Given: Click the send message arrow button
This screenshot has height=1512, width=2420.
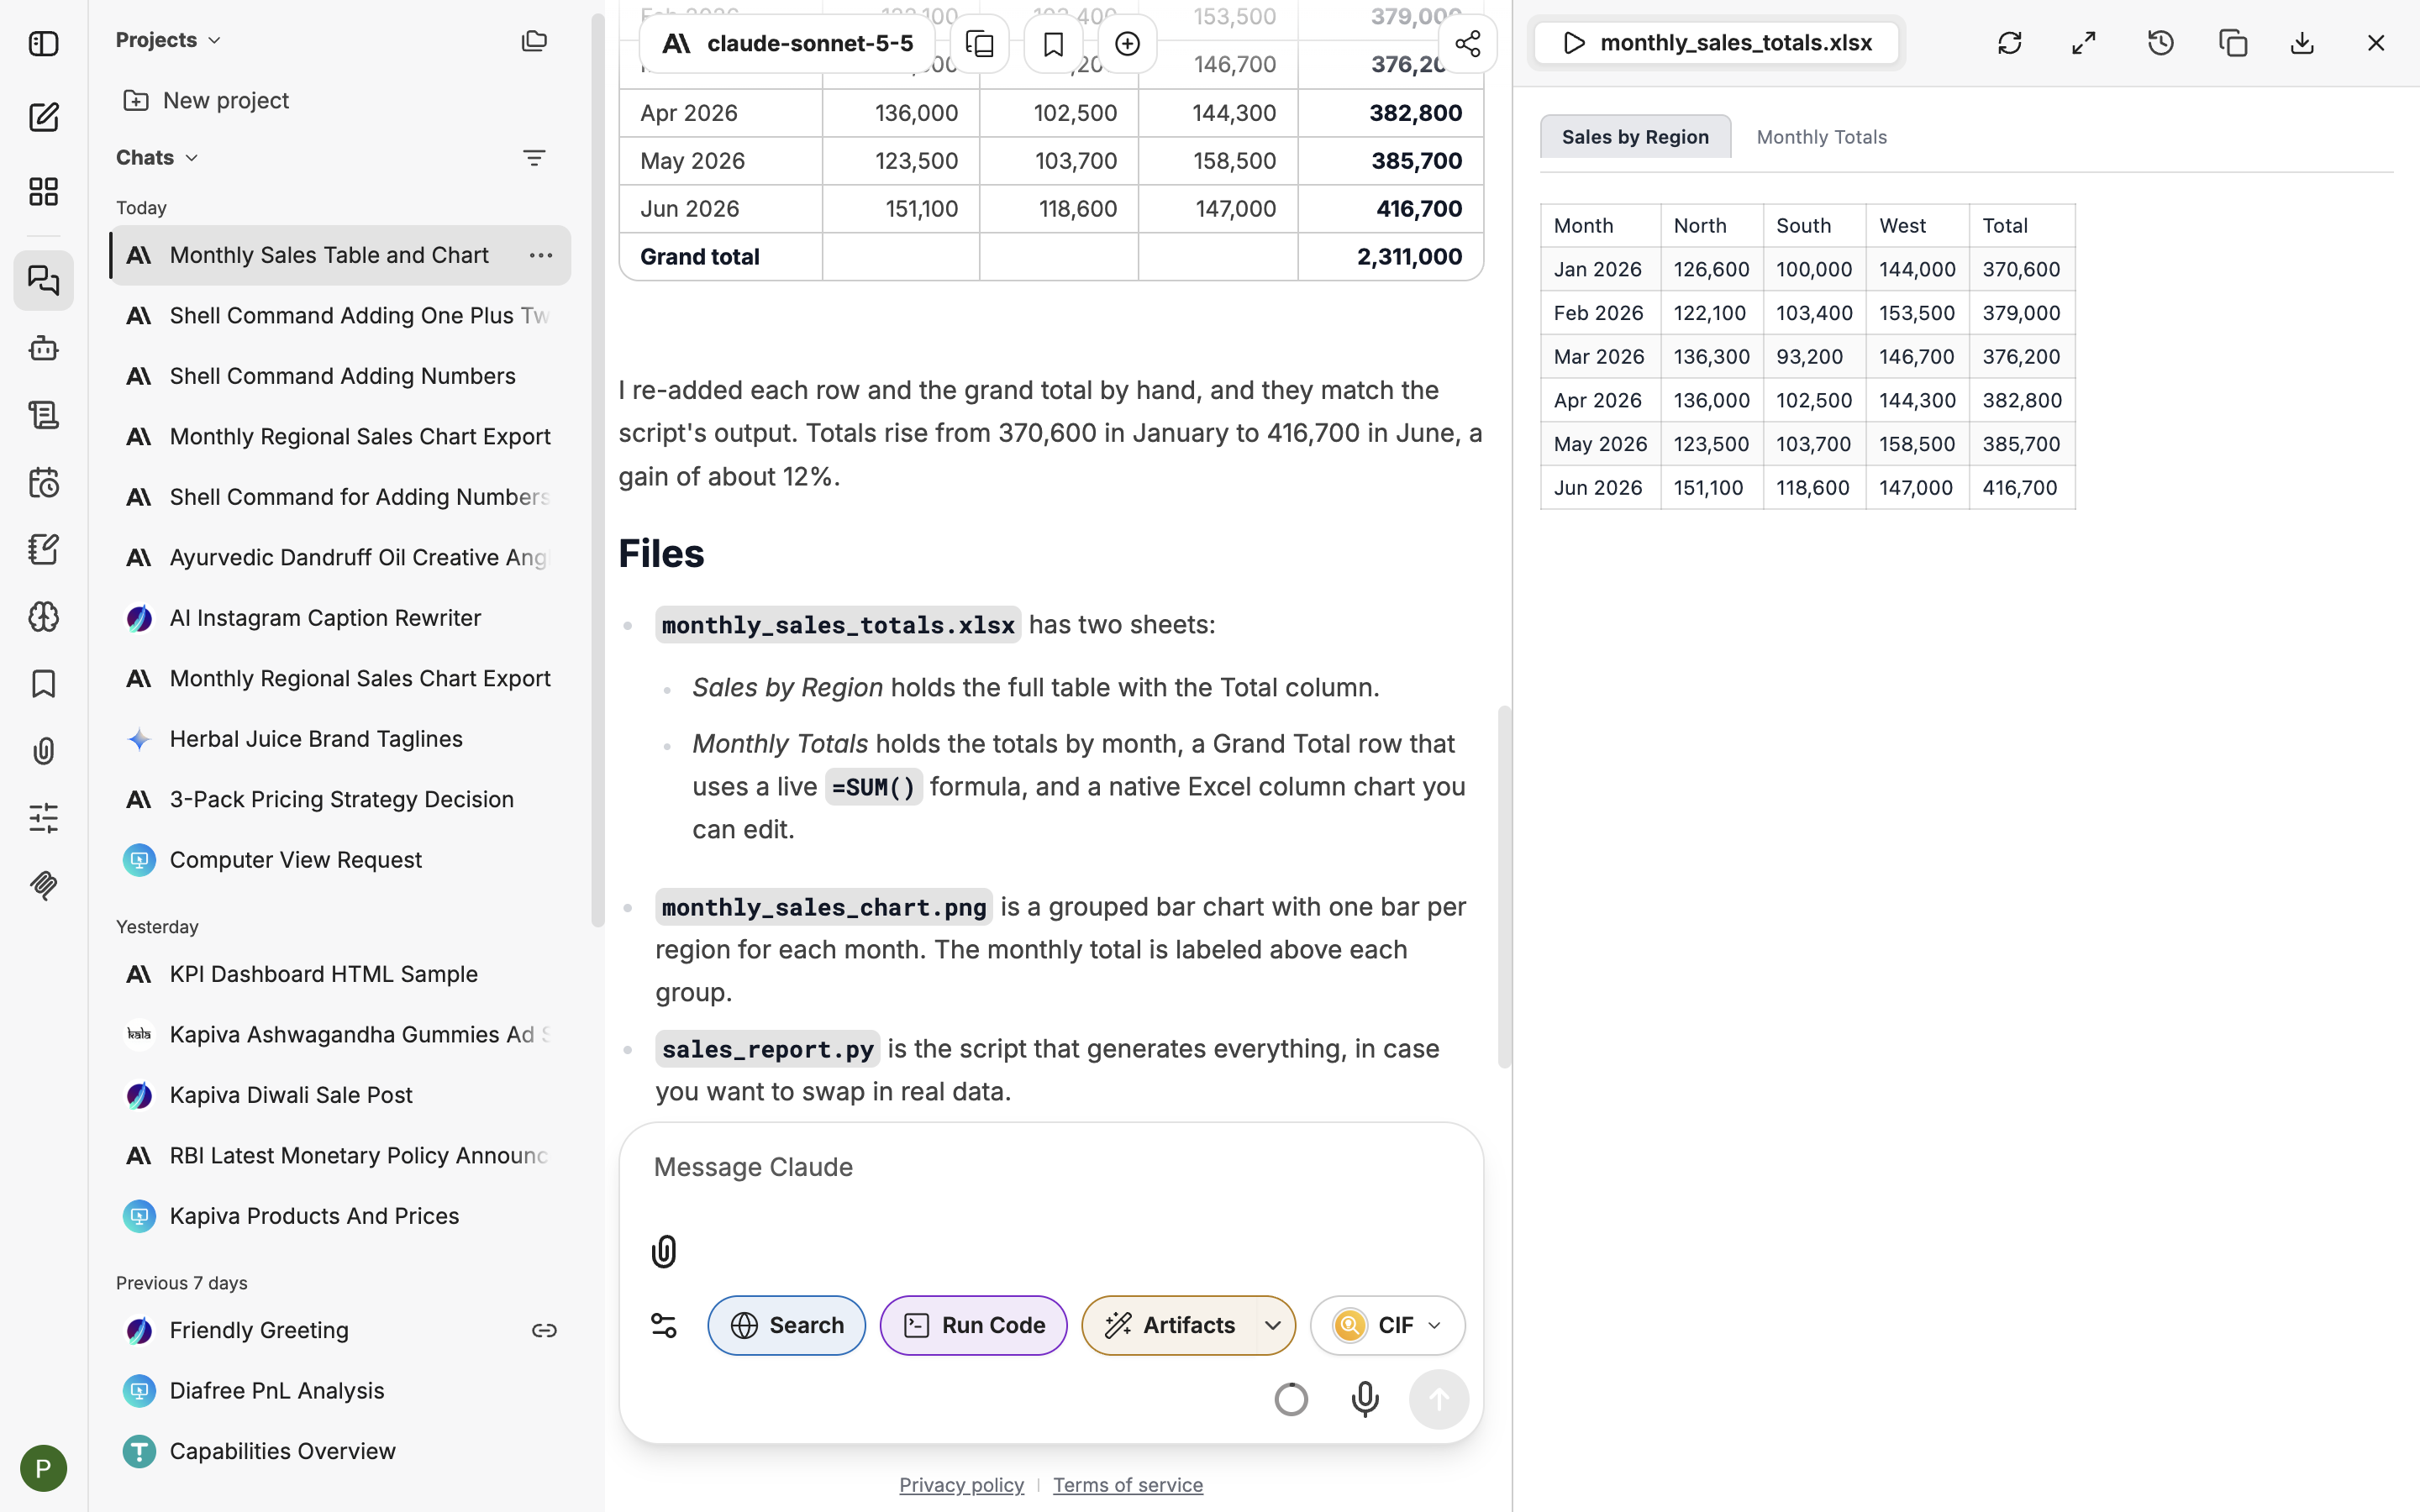Looking at the screenshot, I should coord(1438,1399).
